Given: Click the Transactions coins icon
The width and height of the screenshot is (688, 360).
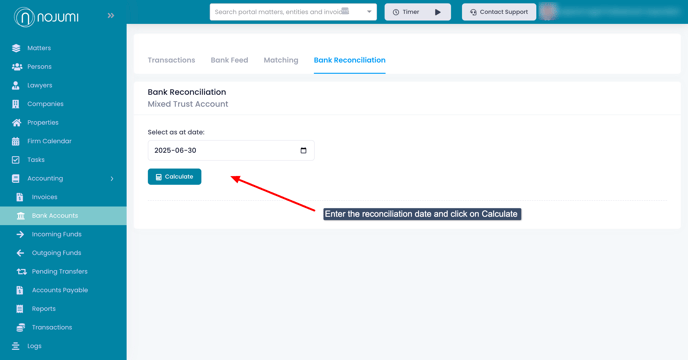Looking at the screenshot, I should click(21, 328).
